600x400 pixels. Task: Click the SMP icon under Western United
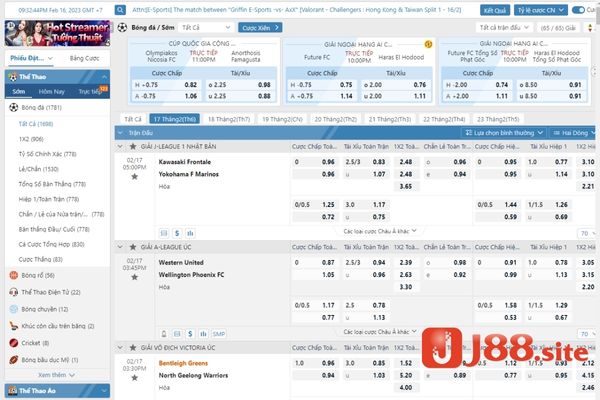(x=218, y=333)
